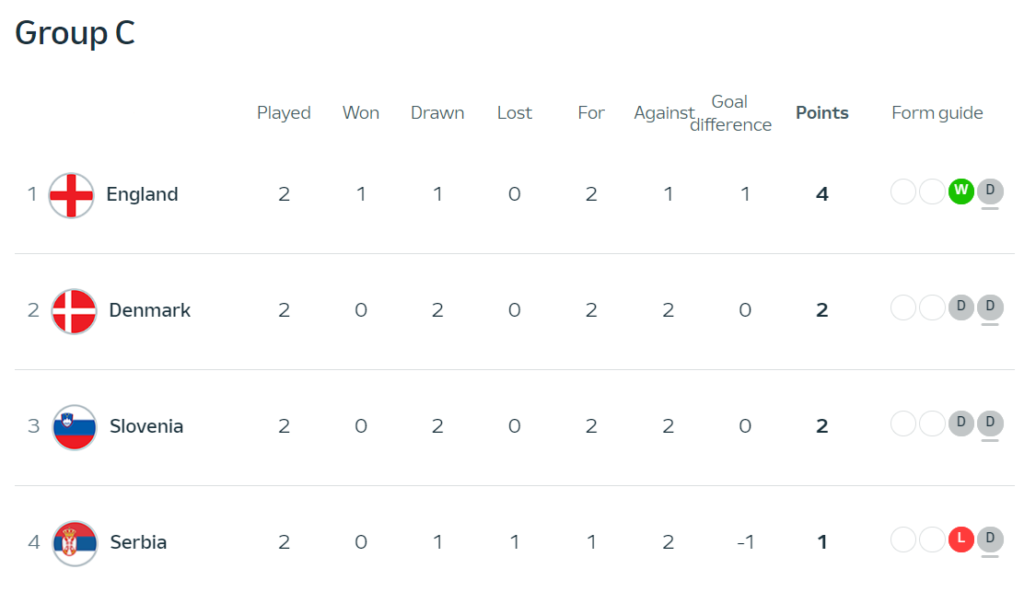This screenshot has width=1024, height=592.
Task: Click Slovenia's latest D form badge
Action: tap(990, 423)
